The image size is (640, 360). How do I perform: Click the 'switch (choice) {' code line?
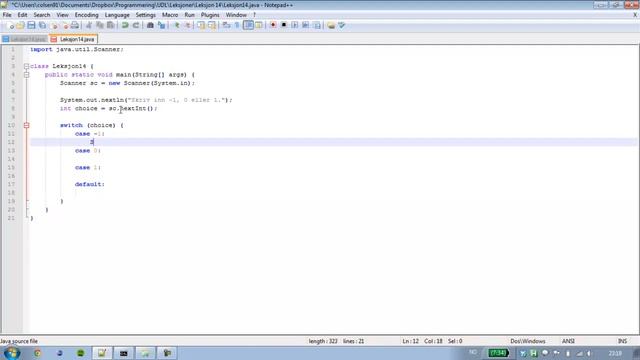point(91,125)
